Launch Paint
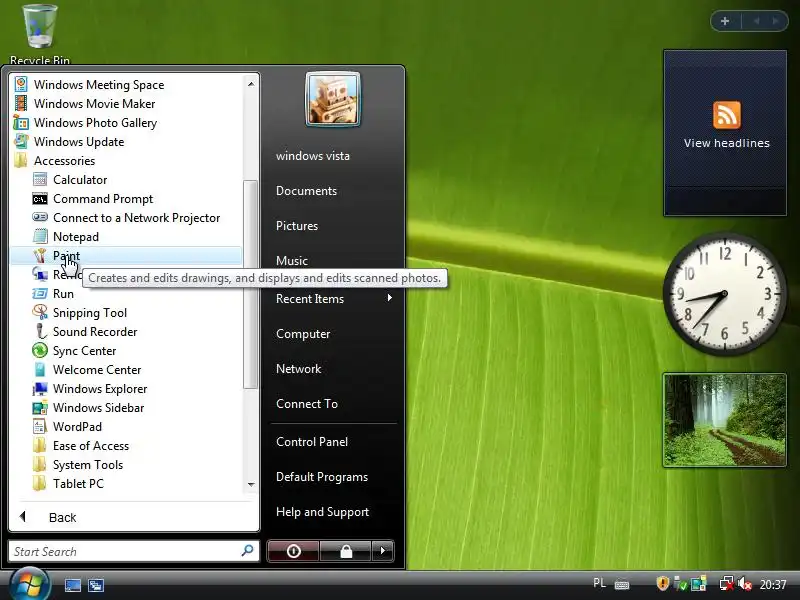 [126, 256]
